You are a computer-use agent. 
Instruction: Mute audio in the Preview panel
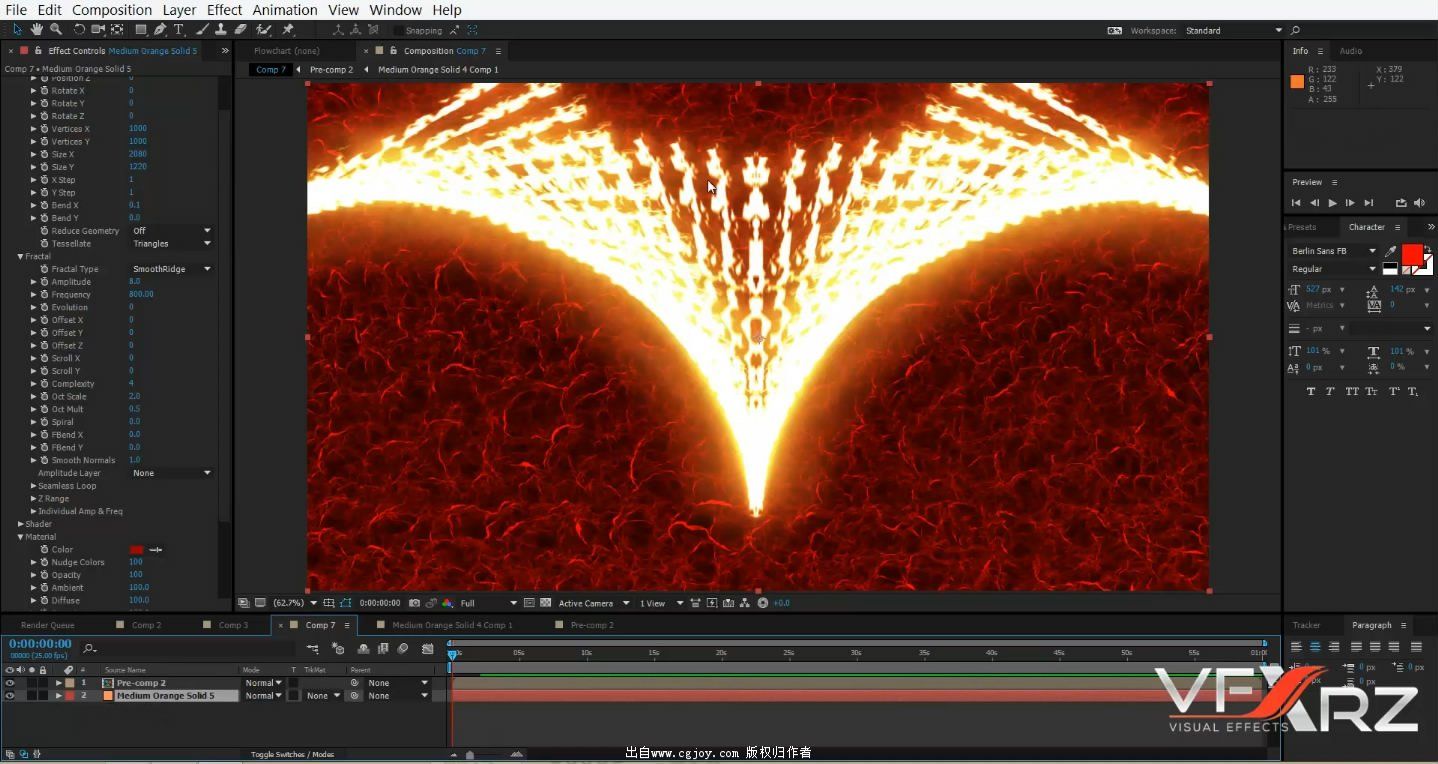(x=1420, y=203)
